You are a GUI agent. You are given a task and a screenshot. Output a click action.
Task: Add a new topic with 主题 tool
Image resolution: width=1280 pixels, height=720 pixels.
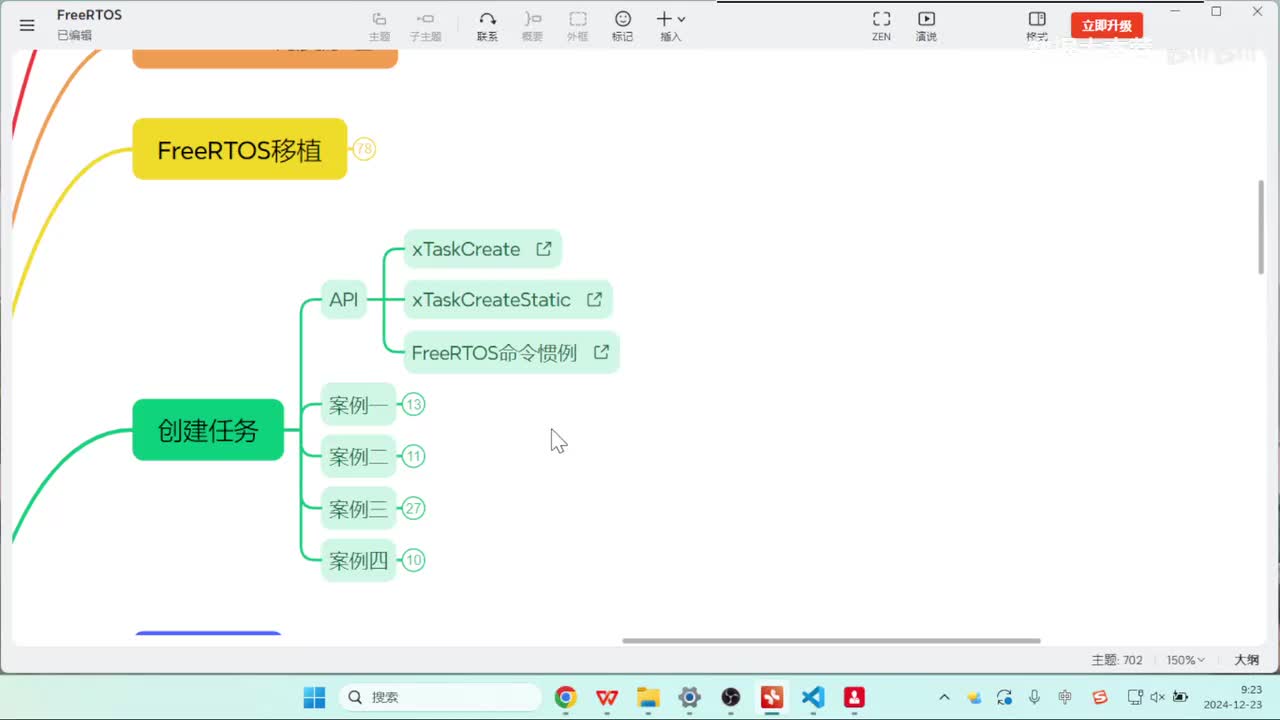click(379, 26)
